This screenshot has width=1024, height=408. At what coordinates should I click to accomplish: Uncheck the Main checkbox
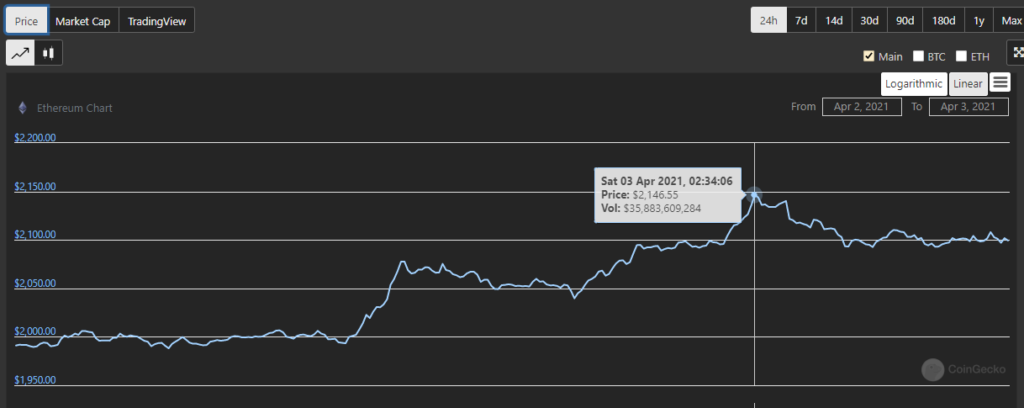pyautogui.click(x=869, y=56)
